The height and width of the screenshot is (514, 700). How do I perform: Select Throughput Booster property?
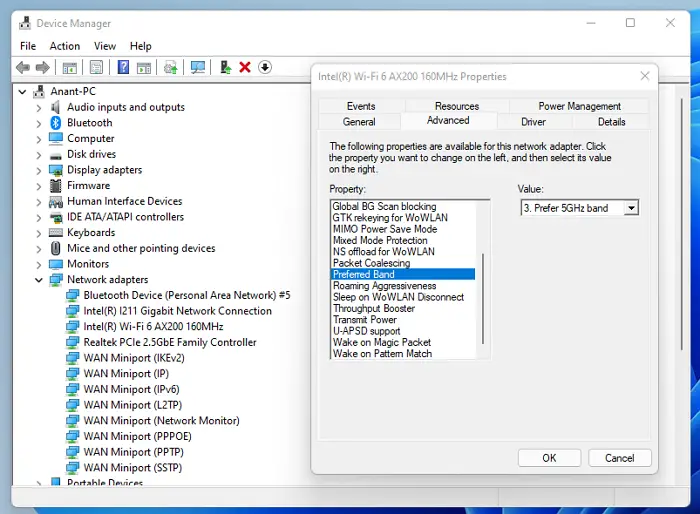click(x=374, y=308)
